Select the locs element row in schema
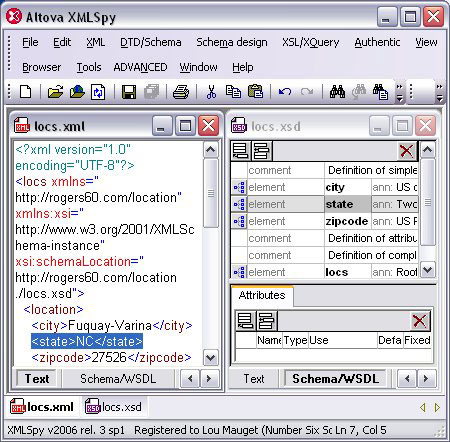 [324, 272]
